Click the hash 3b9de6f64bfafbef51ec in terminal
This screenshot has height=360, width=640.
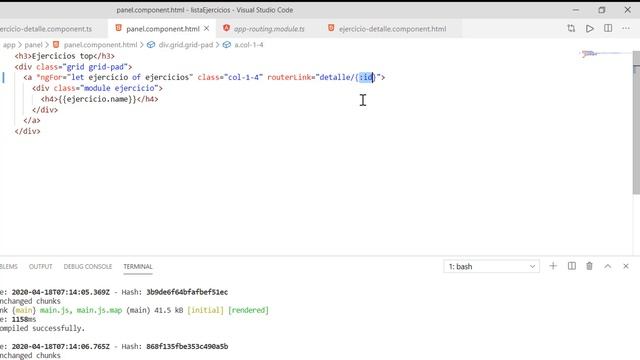[187, 292]
